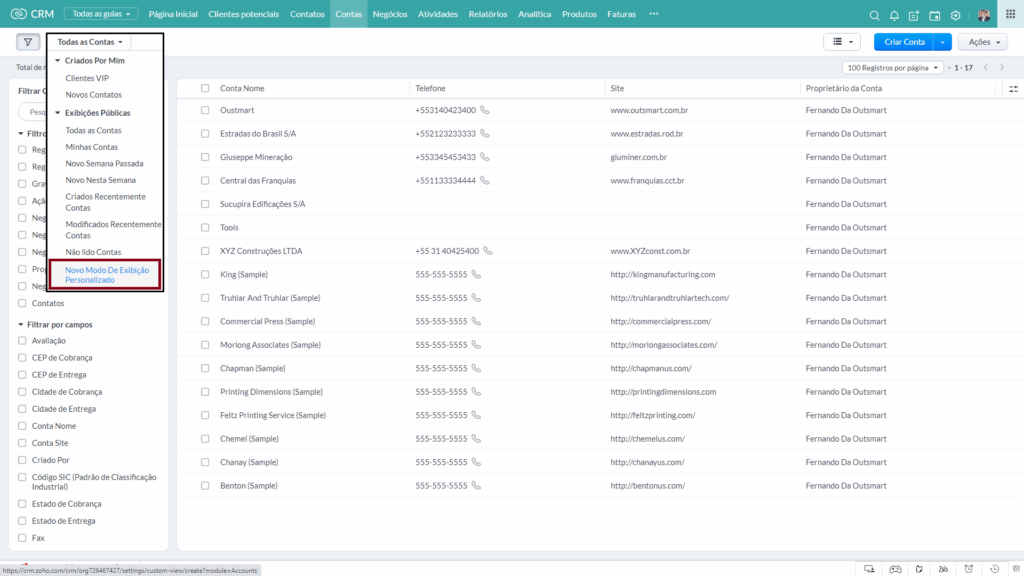
Task: Tick the Estradas do Brasil S/A checkbox
Action: tap(205, 134)
